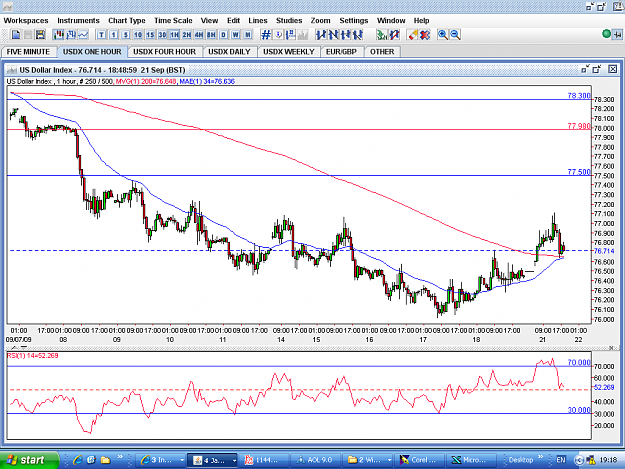The width and height of the screenshot is (625, 469).
Task: Click the MVG(1) 200 study label
Action: point(146,81)
